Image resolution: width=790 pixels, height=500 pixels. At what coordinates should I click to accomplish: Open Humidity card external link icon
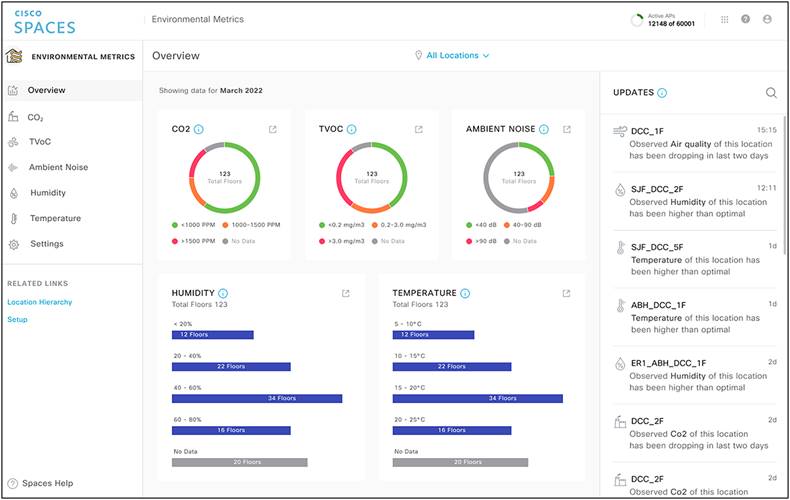point(346,293)
